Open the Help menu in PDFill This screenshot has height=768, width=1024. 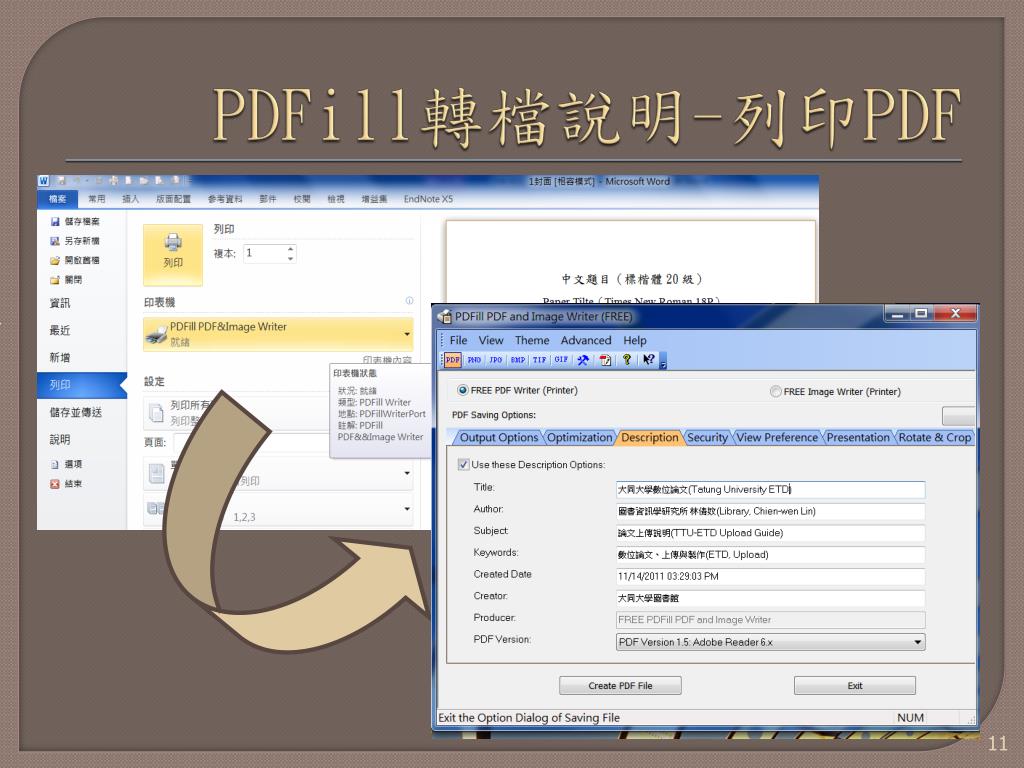click(x=634, y=340)
